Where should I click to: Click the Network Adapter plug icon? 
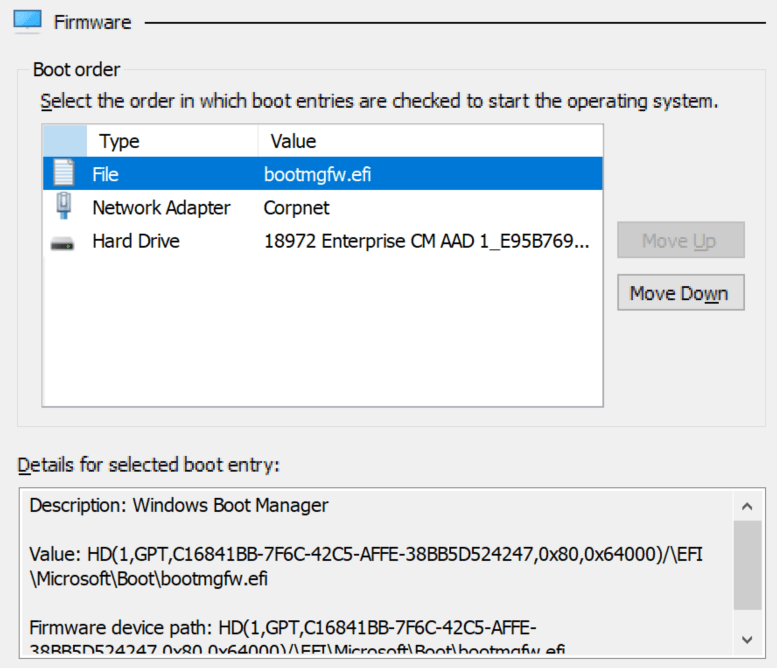point(63,206)
